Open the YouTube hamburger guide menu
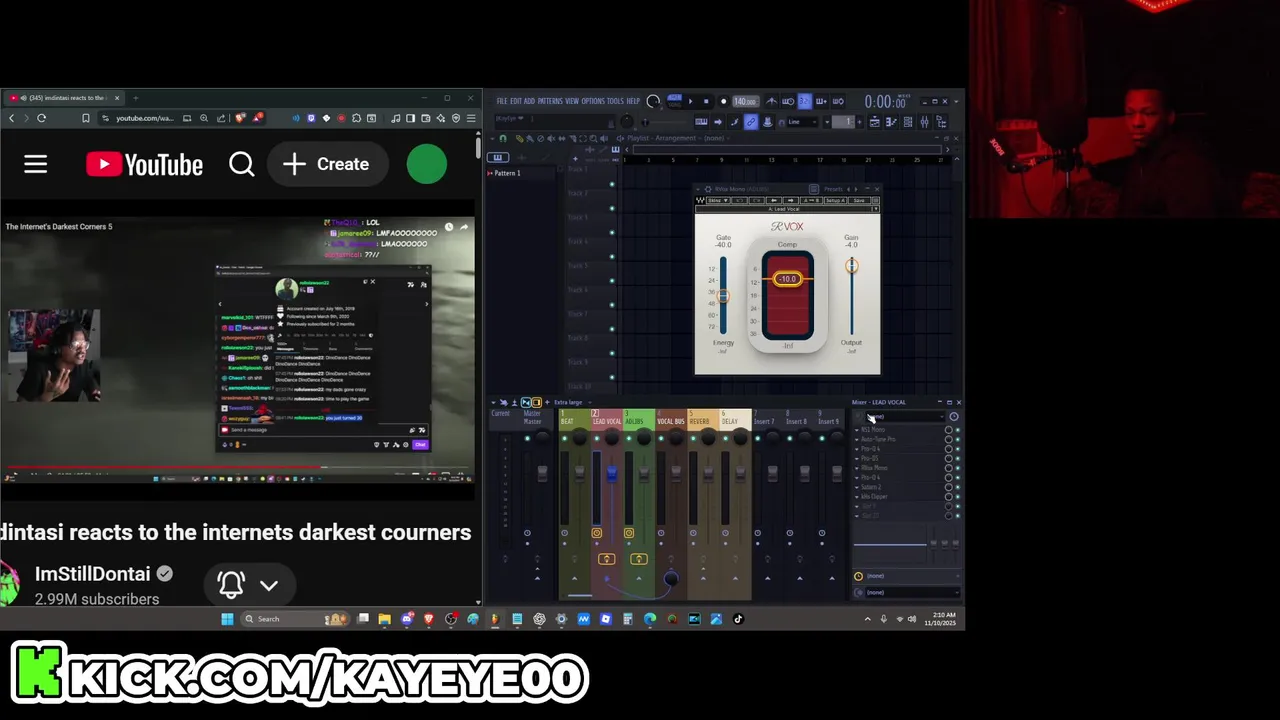 coord(35,164)
